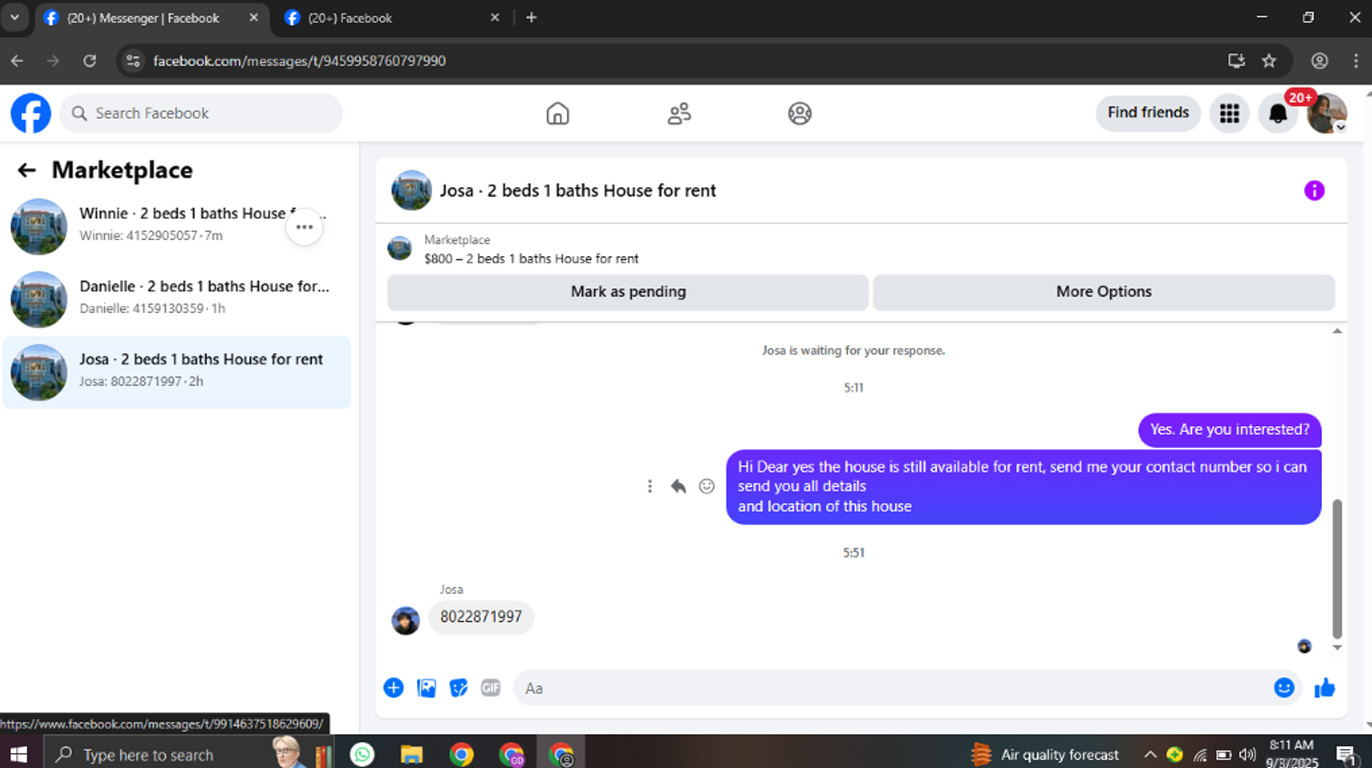Open options dots on Winnie conversation
1372x768 pixels.
pyautogui.click(x=305, y=227)
